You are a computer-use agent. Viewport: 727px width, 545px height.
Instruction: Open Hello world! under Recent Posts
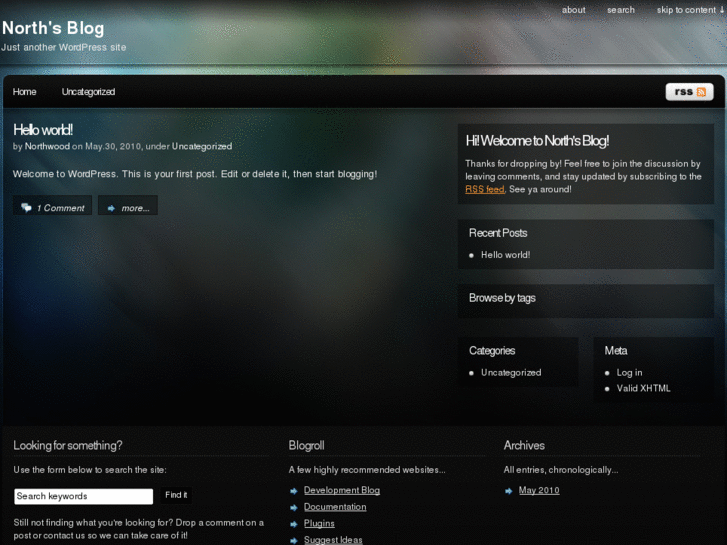(505, 255)
